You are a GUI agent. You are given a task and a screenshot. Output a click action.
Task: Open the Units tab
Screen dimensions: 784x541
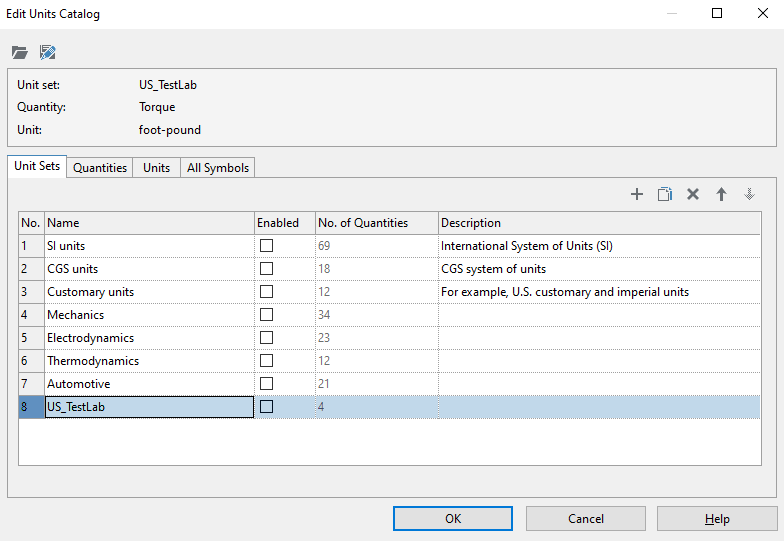coord(156,168)
